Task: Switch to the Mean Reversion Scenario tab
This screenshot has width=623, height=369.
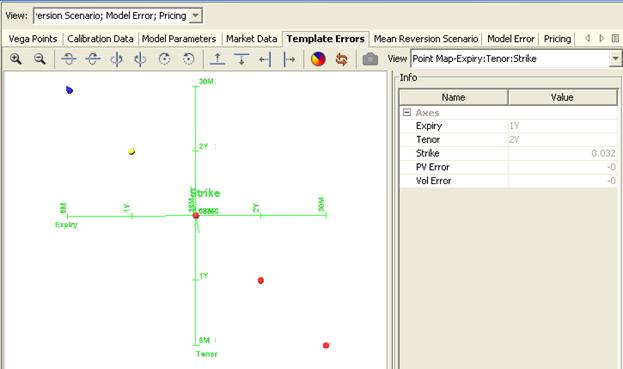Action: click(x=426, y=39)
